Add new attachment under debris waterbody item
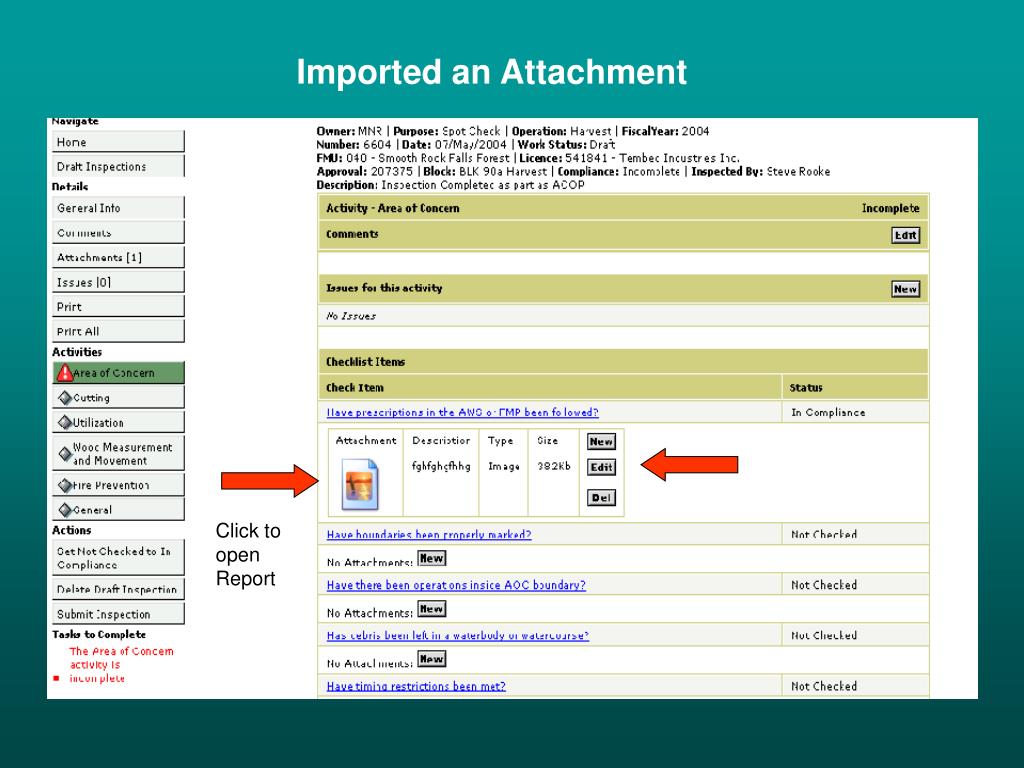 coord(432,659)
